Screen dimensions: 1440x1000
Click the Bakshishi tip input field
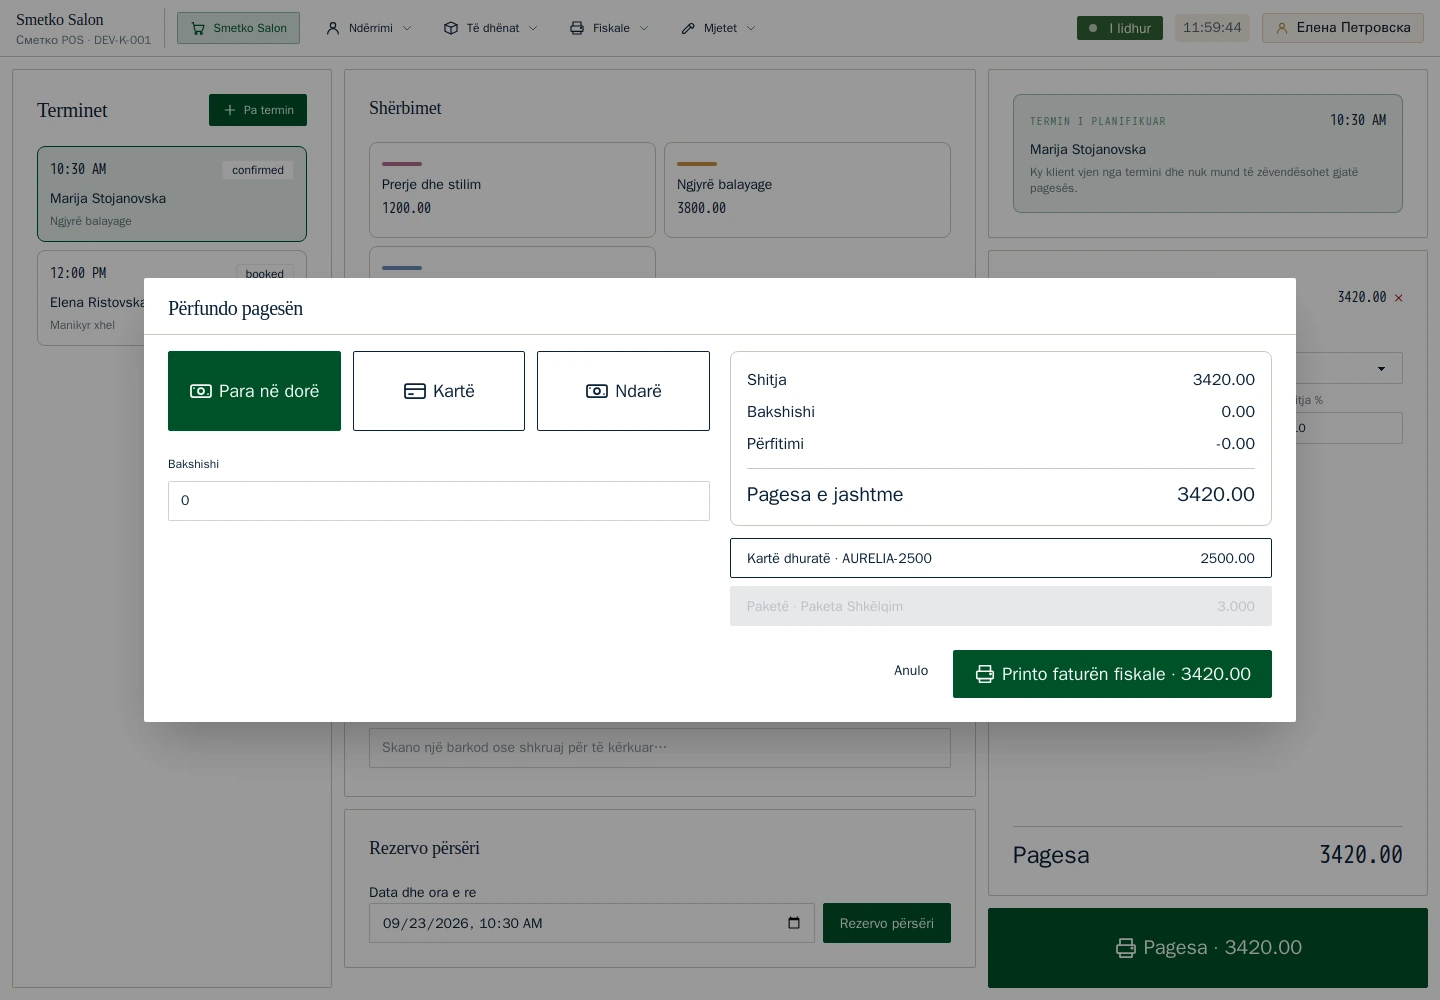coord(439,501)
